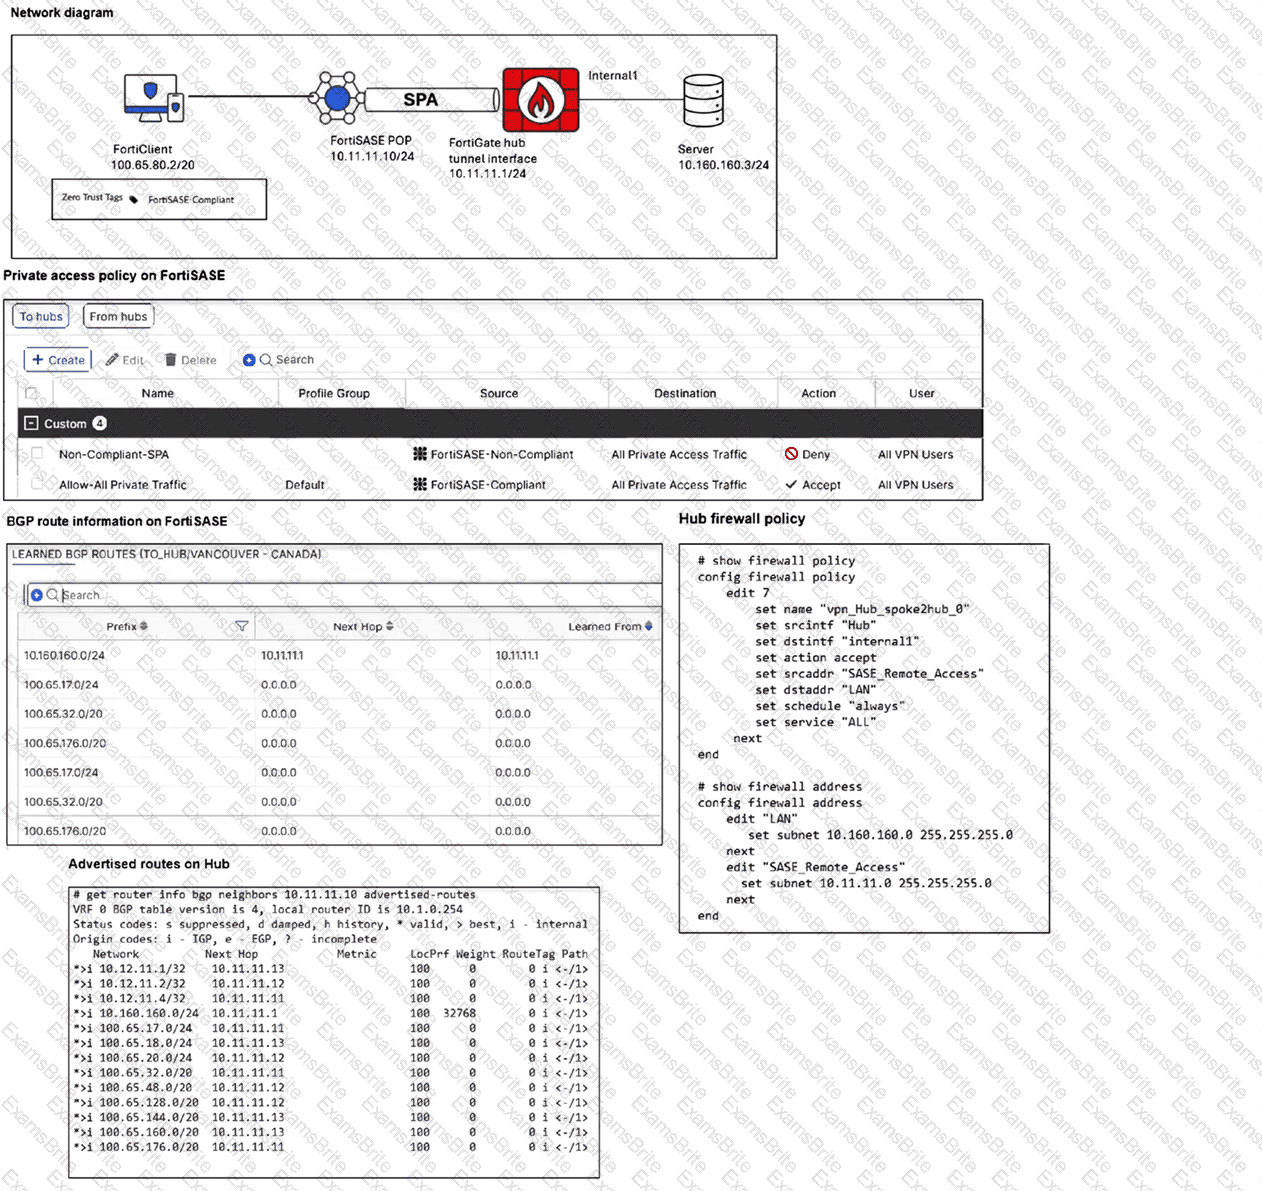The image size is (1262, 1191).
Task: Click the FortiClient endpoint icon in diagram
Action: tap(154, 98)
